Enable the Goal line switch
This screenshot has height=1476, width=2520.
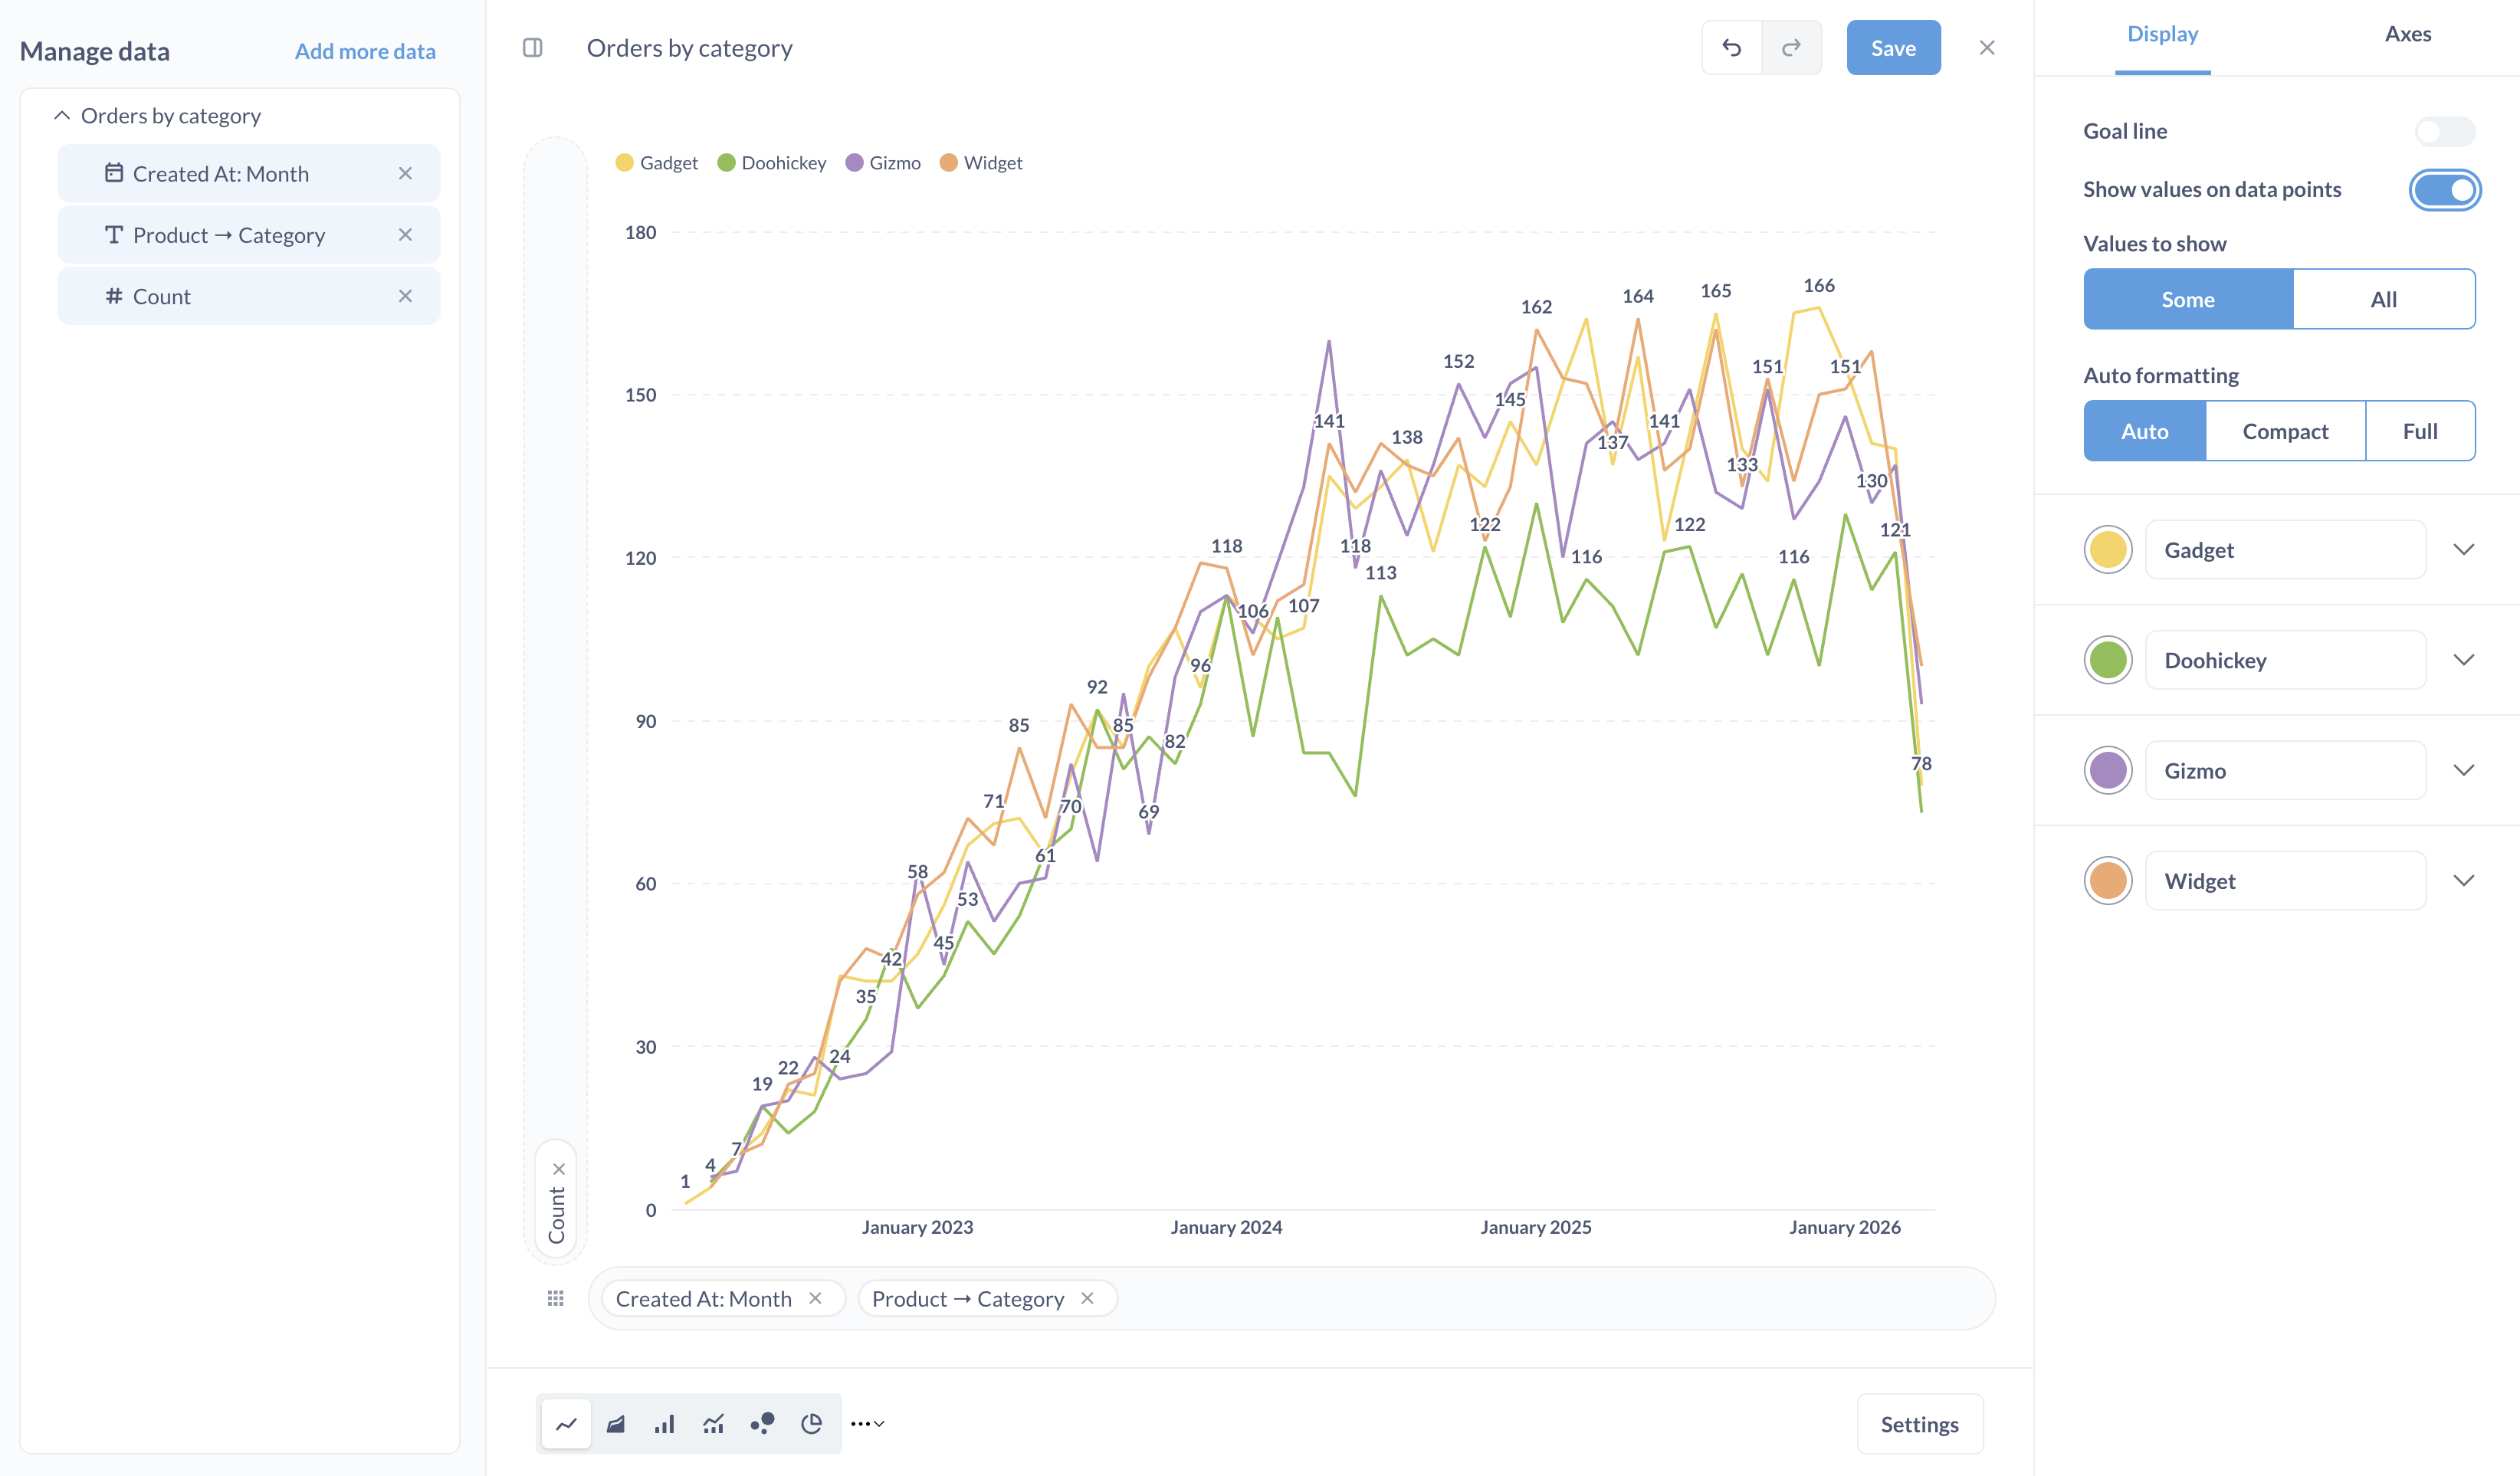2444,131
